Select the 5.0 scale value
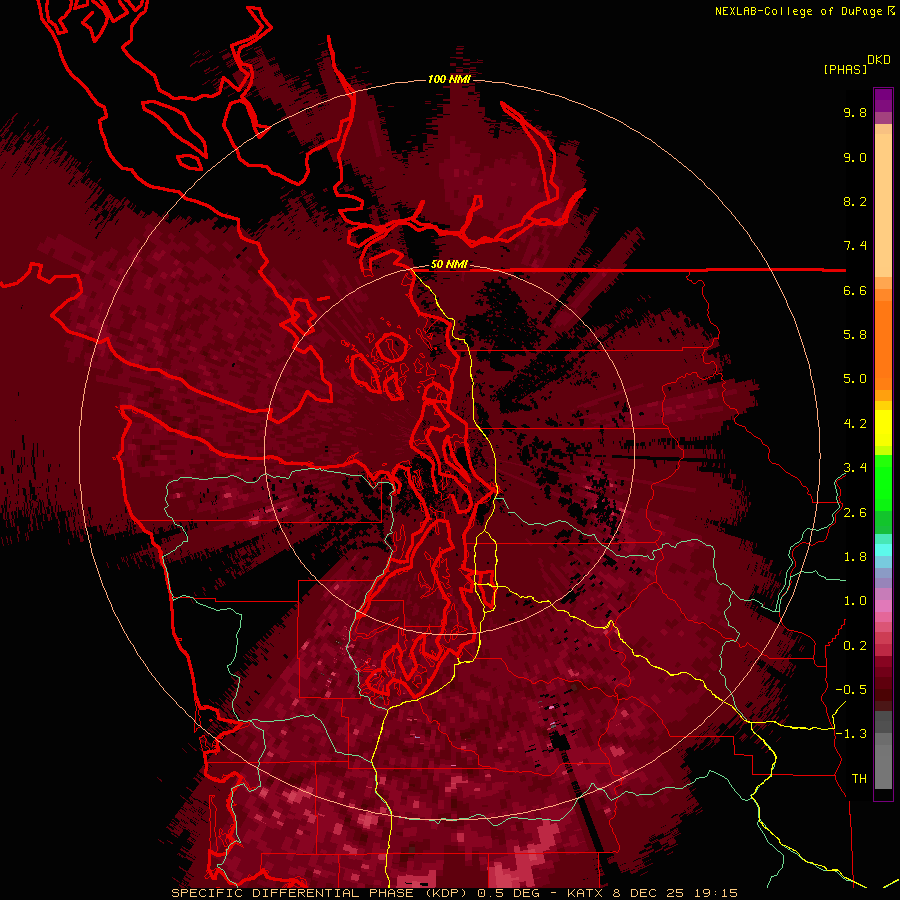The image size is (900, 900). point(855,379)
